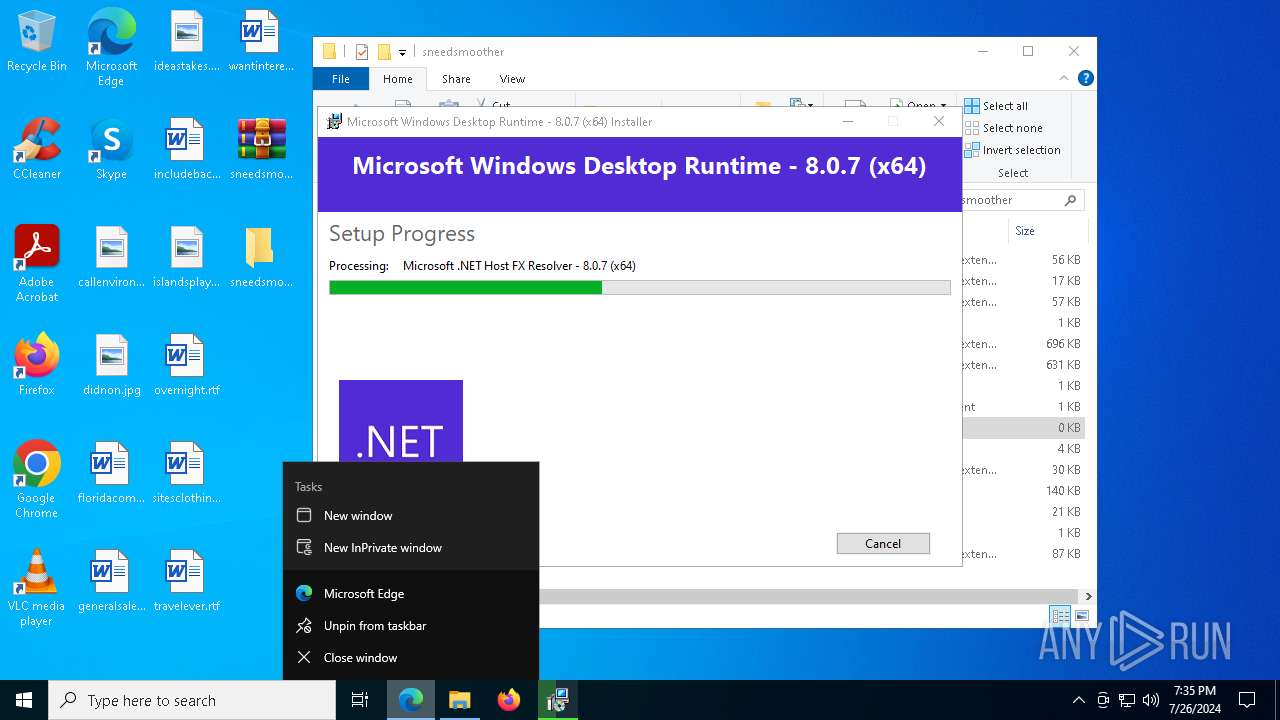Click the setup progress bar

tap(640, 288)
